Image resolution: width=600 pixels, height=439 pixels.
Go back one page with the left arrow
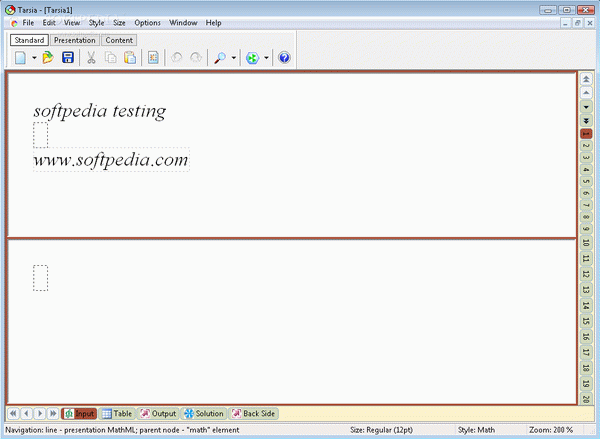point(26,414)
